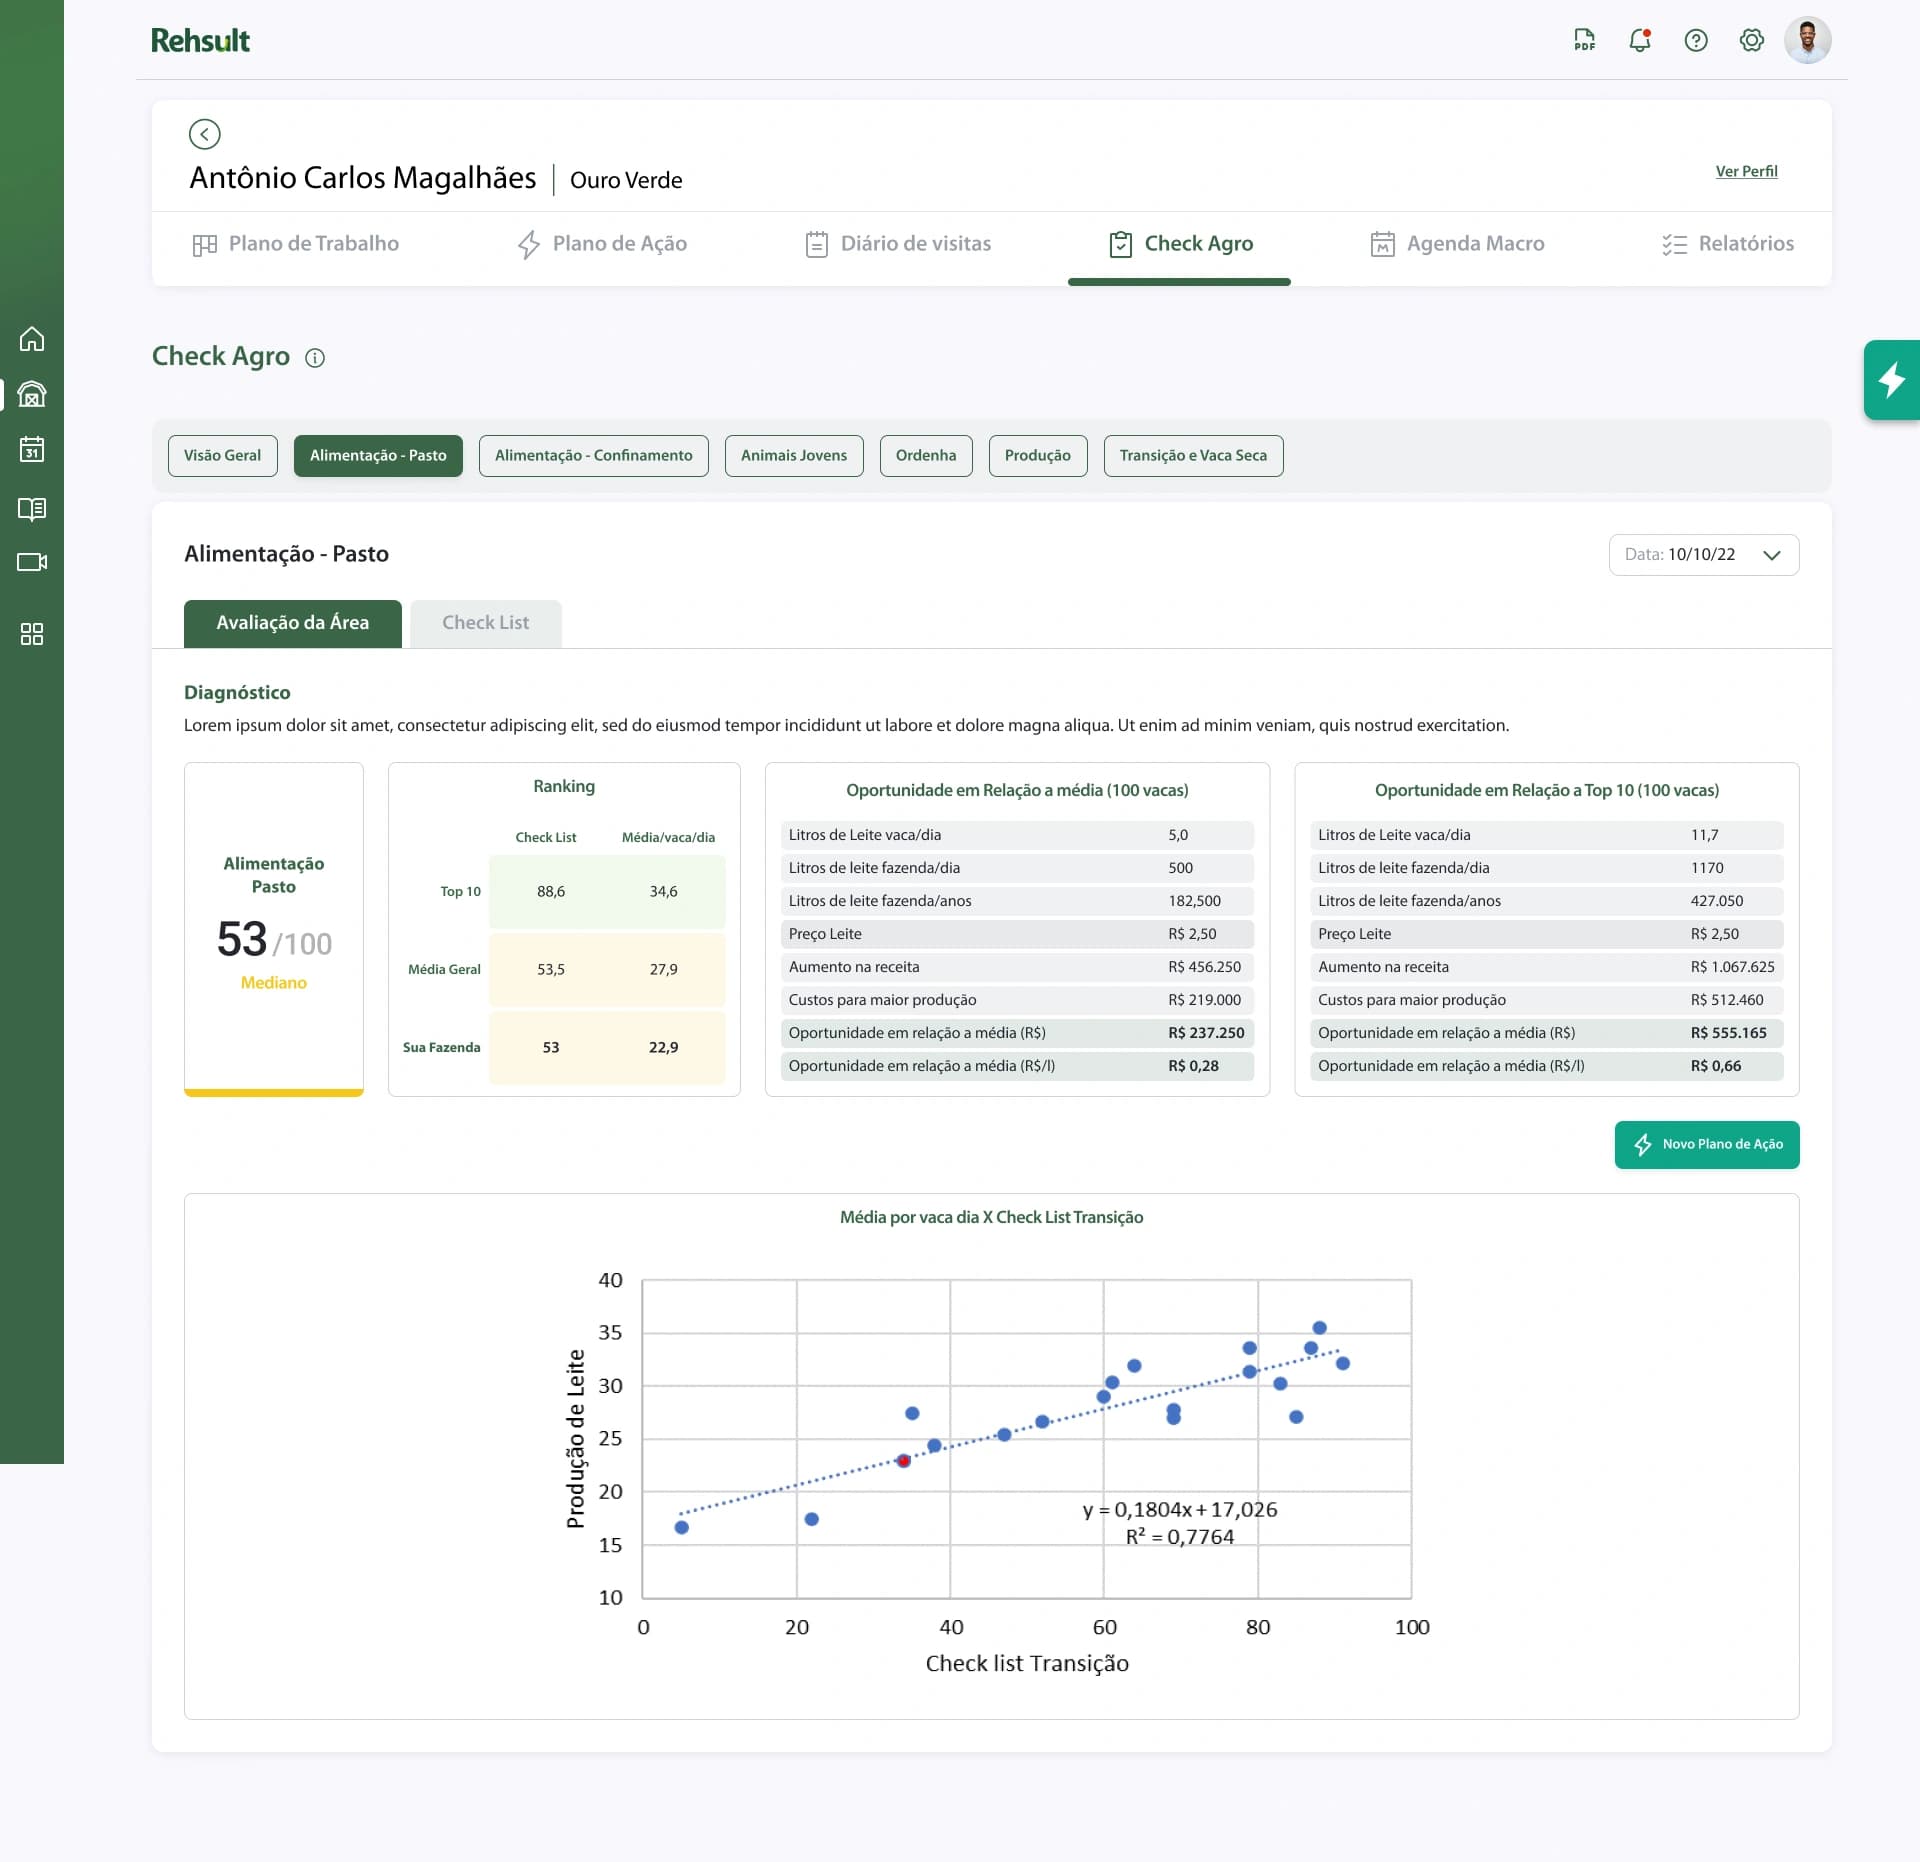Click the floating lightning bolt button
Image resolution: width=1920 pixels, height=1862 pixels.
click(1891, 380)
